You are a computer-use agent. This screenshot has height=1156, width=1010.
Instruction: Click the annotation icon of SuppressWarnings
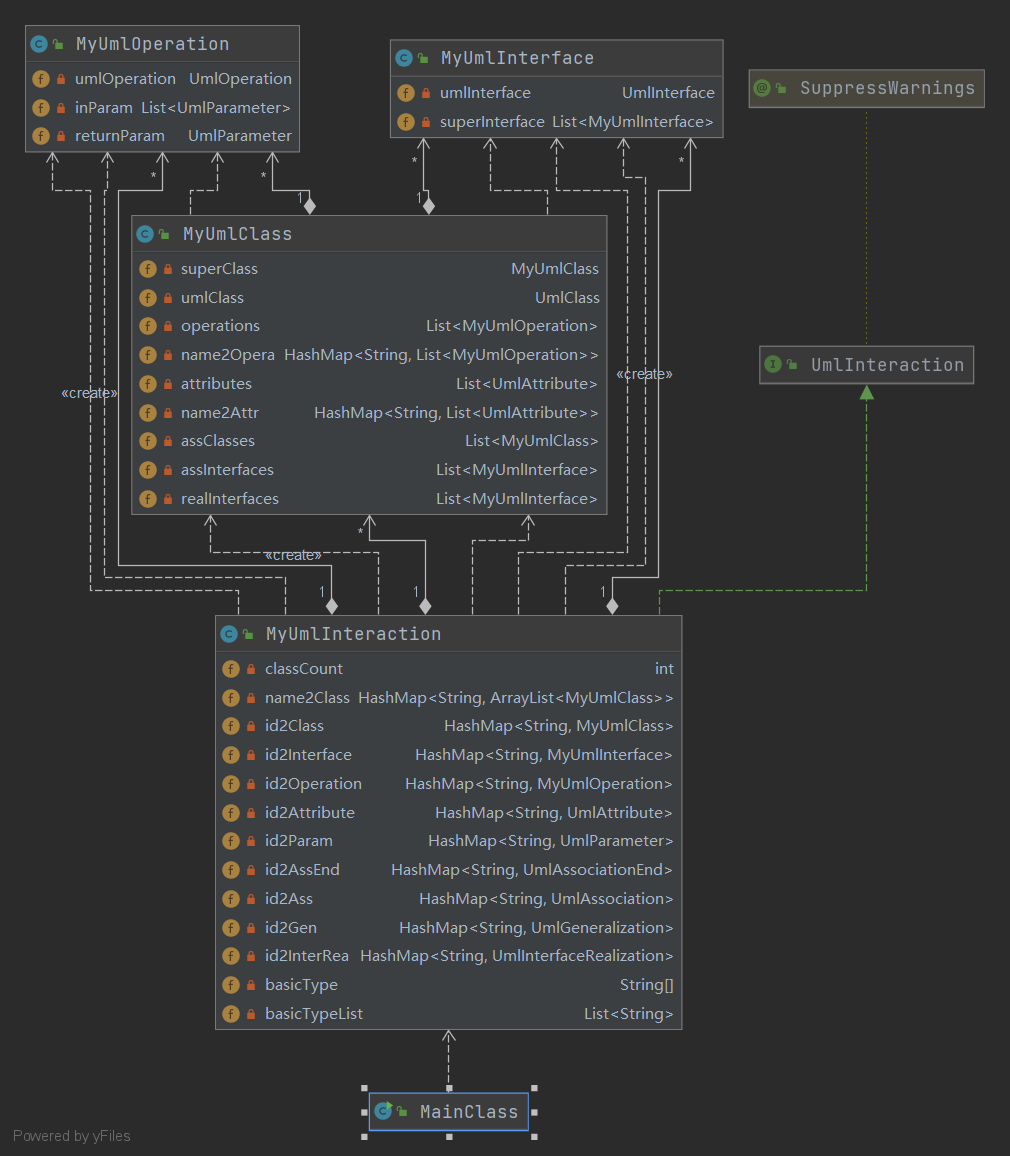click(x=762, y=88)
